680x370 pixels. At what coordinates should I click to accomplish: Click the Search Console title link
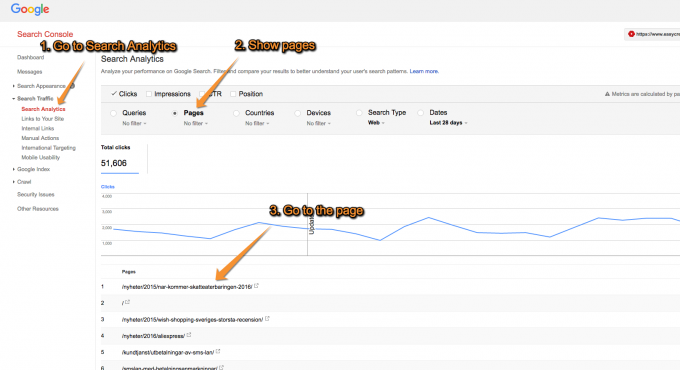45,34
